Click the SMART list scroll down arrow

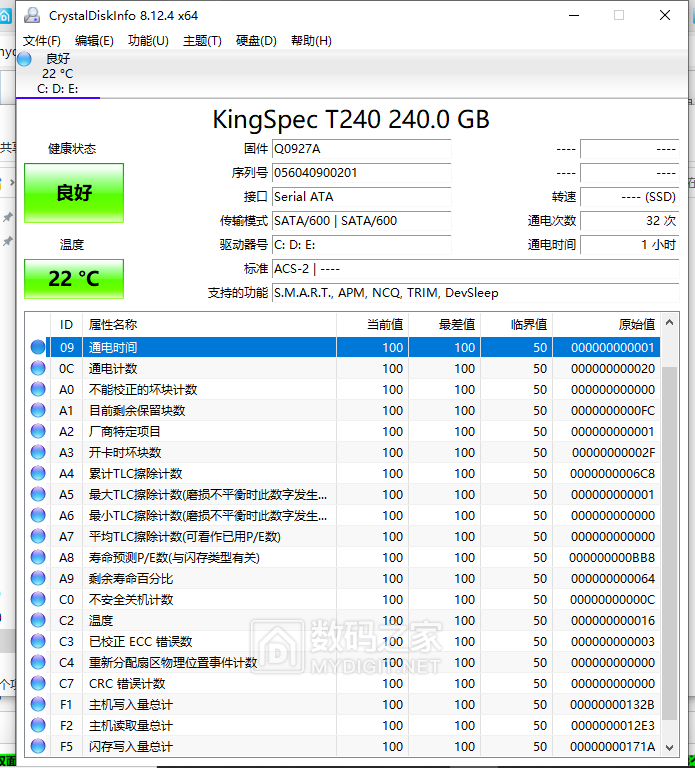coord(670,747)
